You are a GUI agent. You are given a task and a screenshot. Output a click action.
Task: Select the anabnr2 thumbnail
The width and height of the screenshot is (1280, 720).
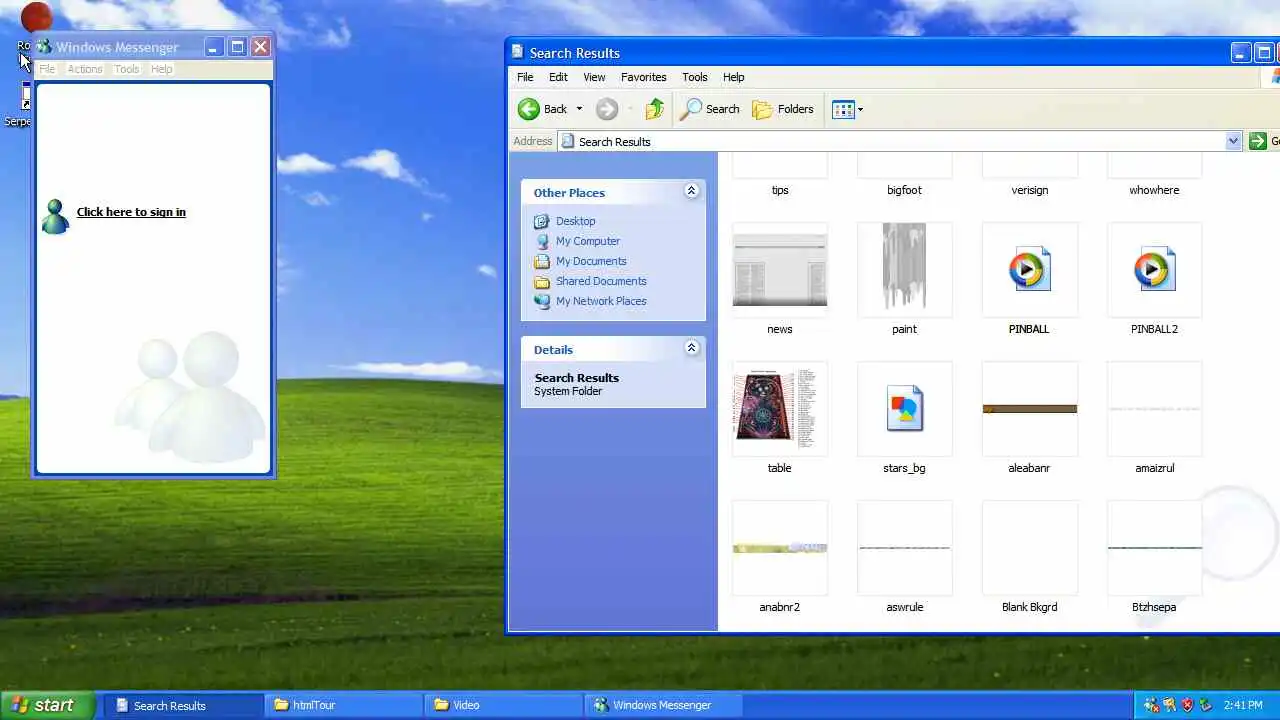click(x=780, y=548)
